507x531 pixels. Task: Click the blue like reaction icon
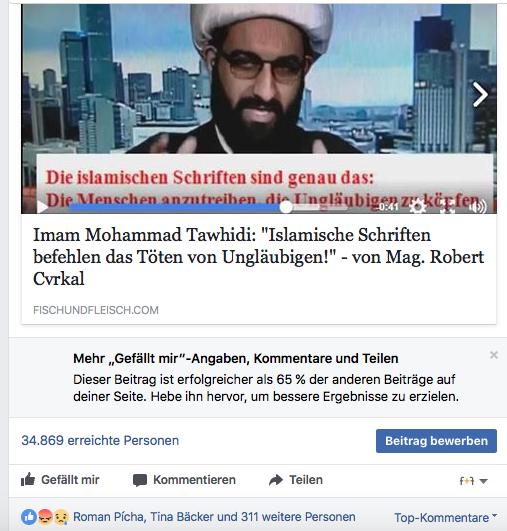(x=29, y=517)
